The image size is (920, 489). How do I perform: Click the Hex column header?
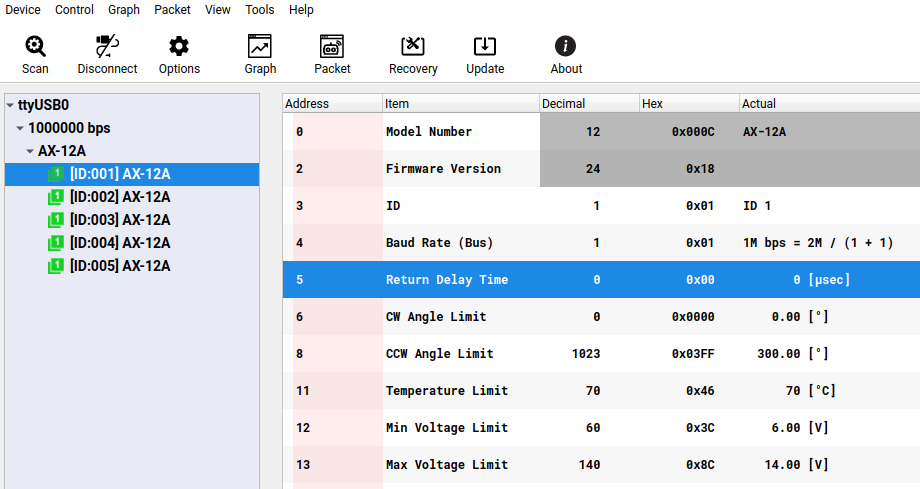689,104
